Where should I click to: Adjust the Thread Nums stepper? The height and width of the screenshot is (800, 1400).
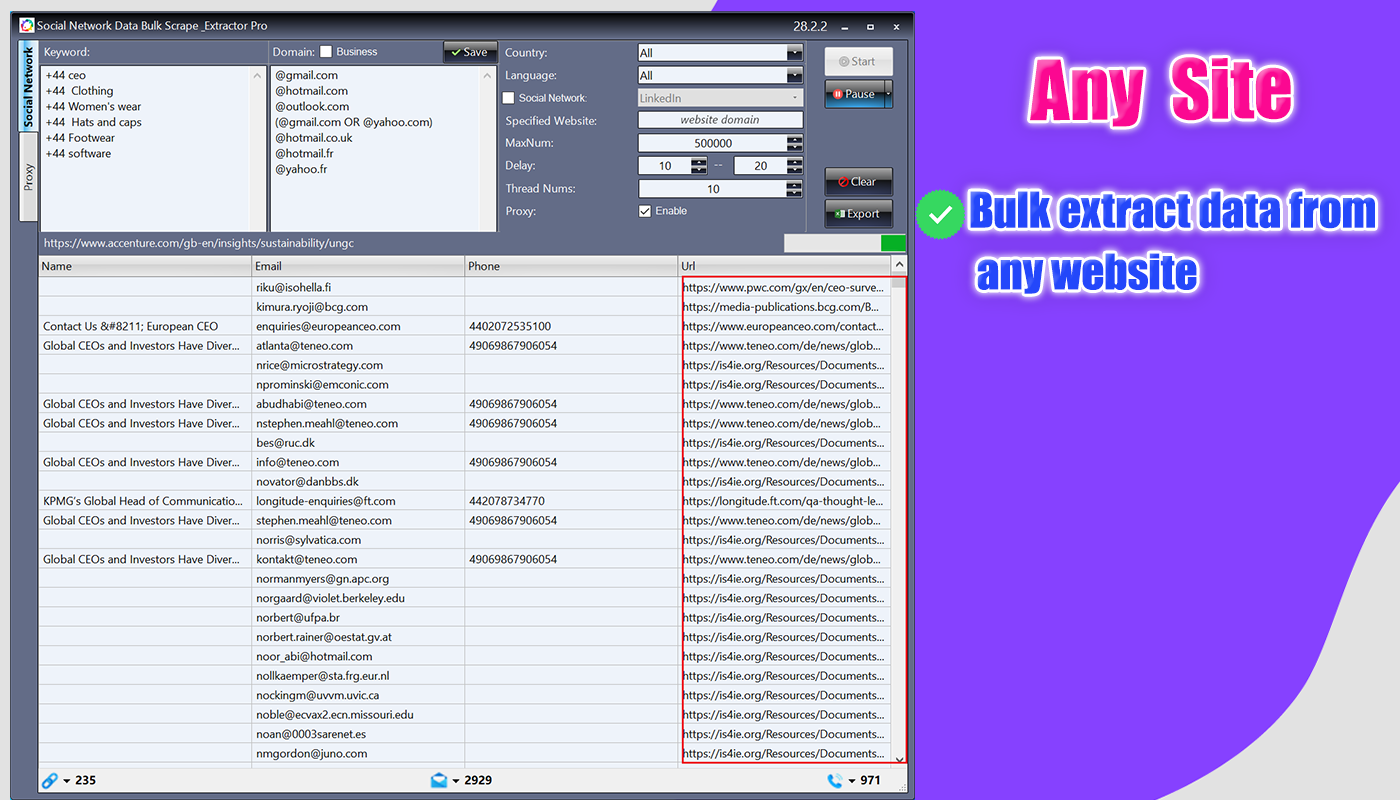(794, 188)
